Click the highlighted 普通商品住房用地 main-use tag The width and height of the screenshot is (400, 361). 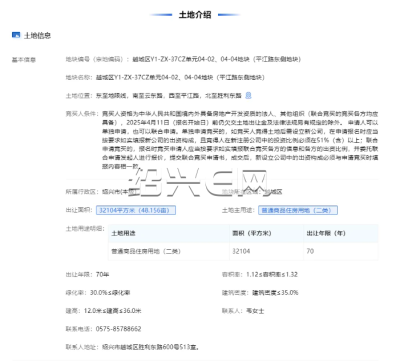point(298,210)
